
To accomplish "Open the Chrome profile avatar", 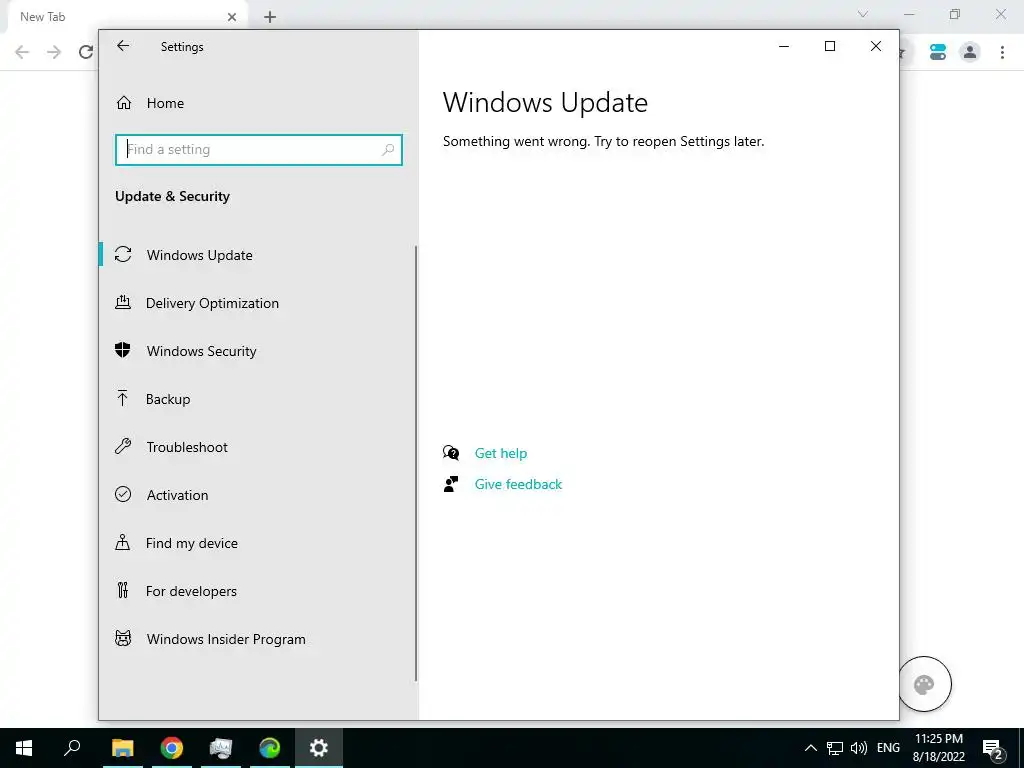I will [x=970, y=52].
